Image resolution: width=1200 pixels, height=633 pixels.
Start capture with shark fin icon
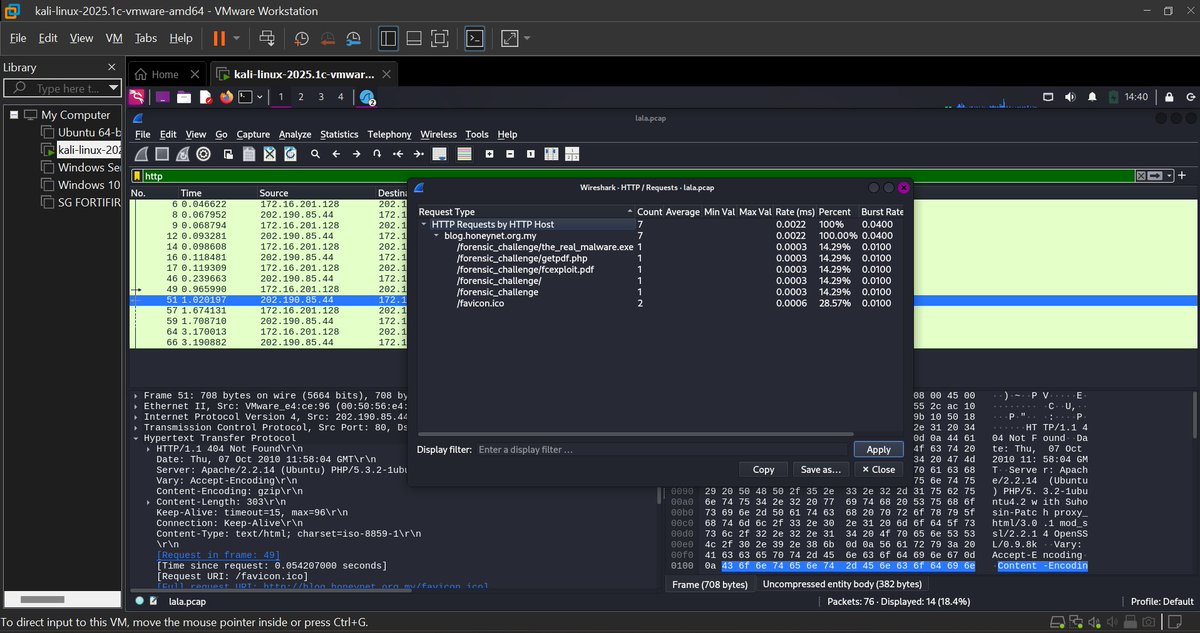tap(142, 154)
